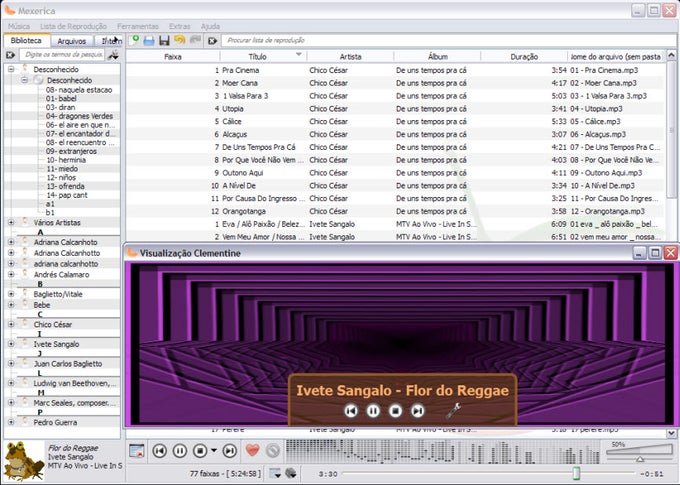Image resolution: width=680 pixels, height=485 pixels.
Task: Expand the Bebe artist node
Action: click(11, 305)
